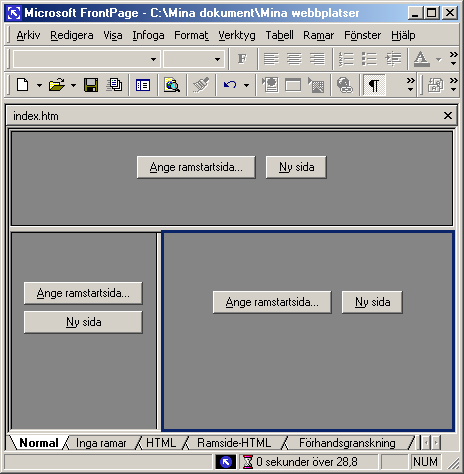This screenshot has height=474, width=464.
Task: Open the Ramar menu
Action: tap(318, 35)
